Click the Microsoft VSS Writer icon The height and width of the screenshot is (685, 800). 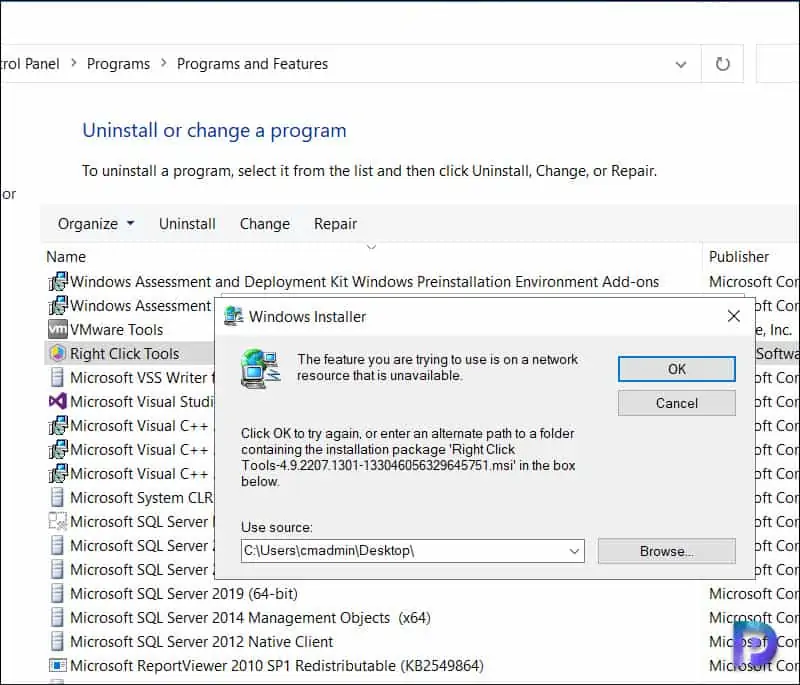[57, 377]
